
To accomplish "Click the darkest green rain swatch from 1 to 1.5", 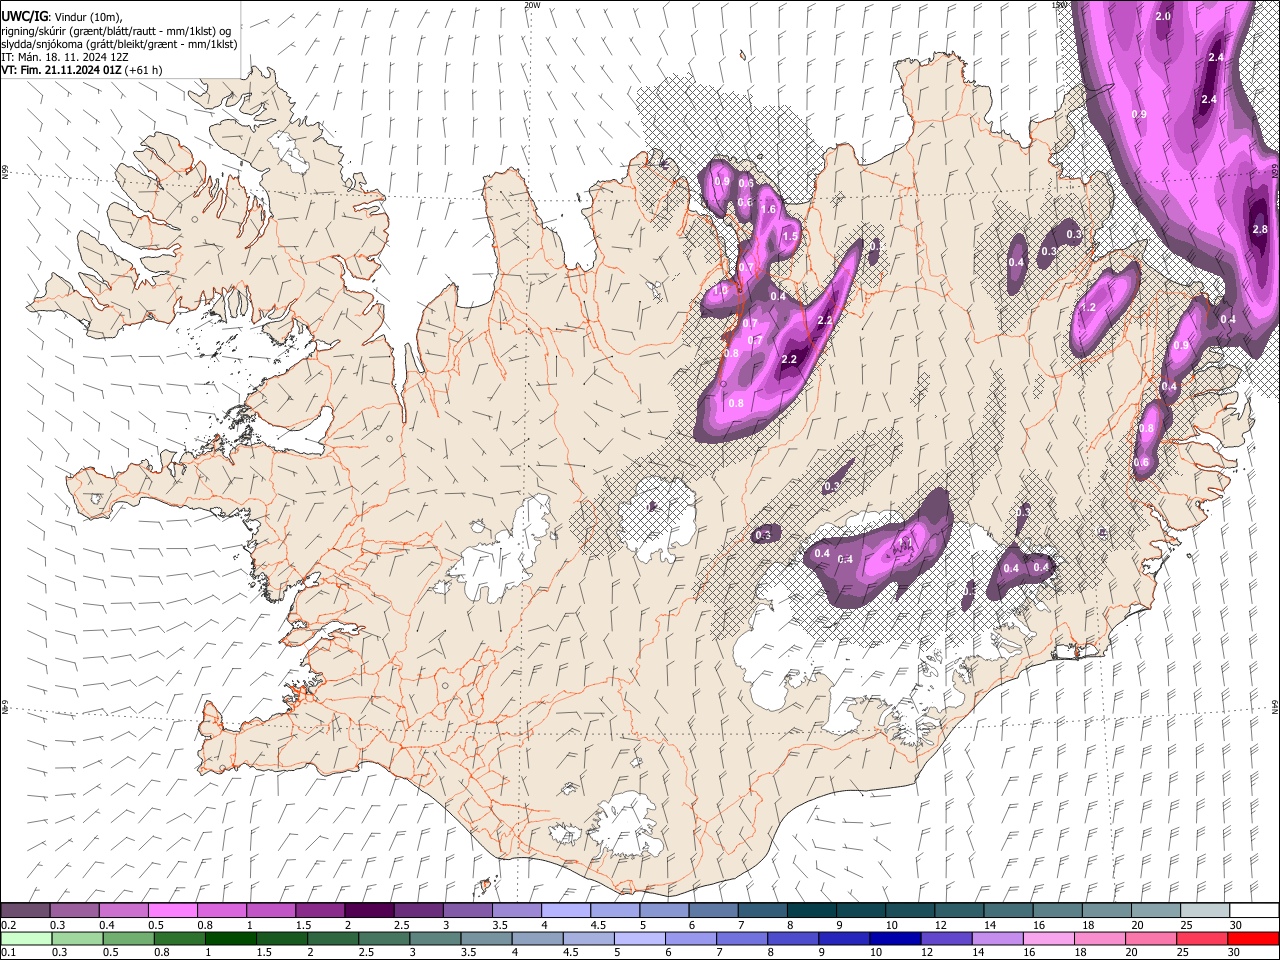I will [x=231, y=938].
